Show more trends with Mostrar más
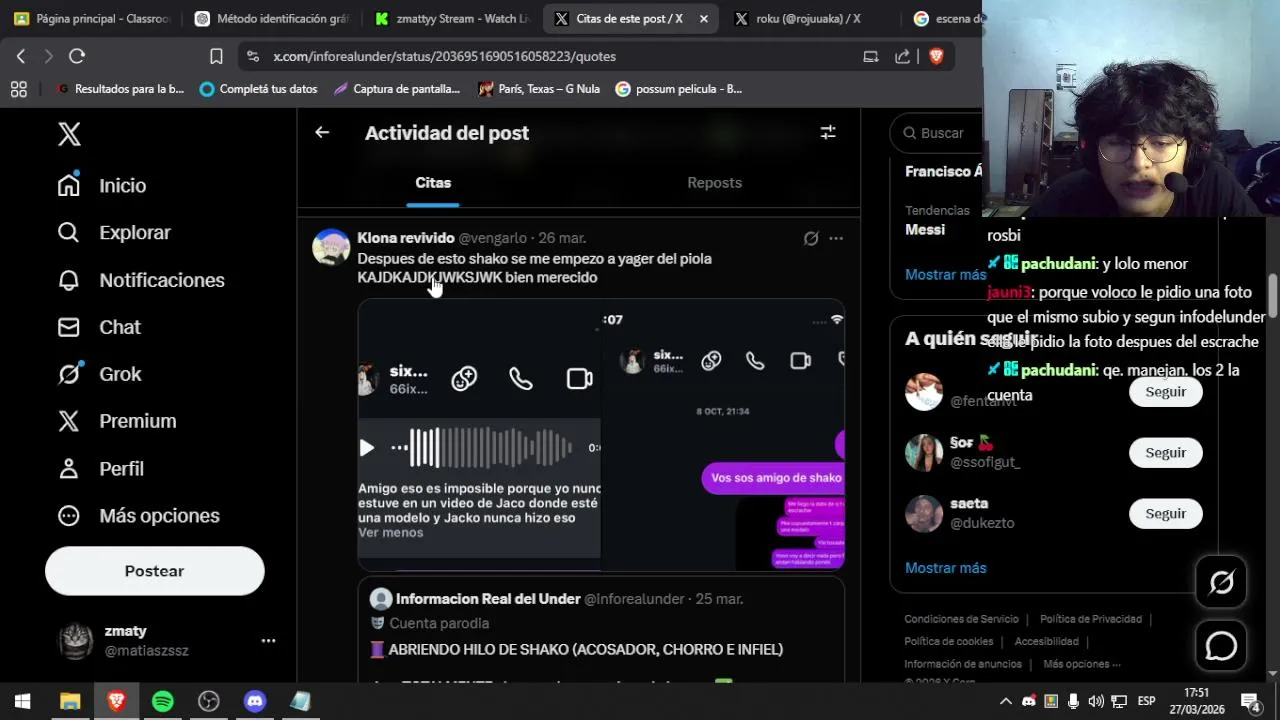This screenshot has height=720, width=1280. coord(945,274)
